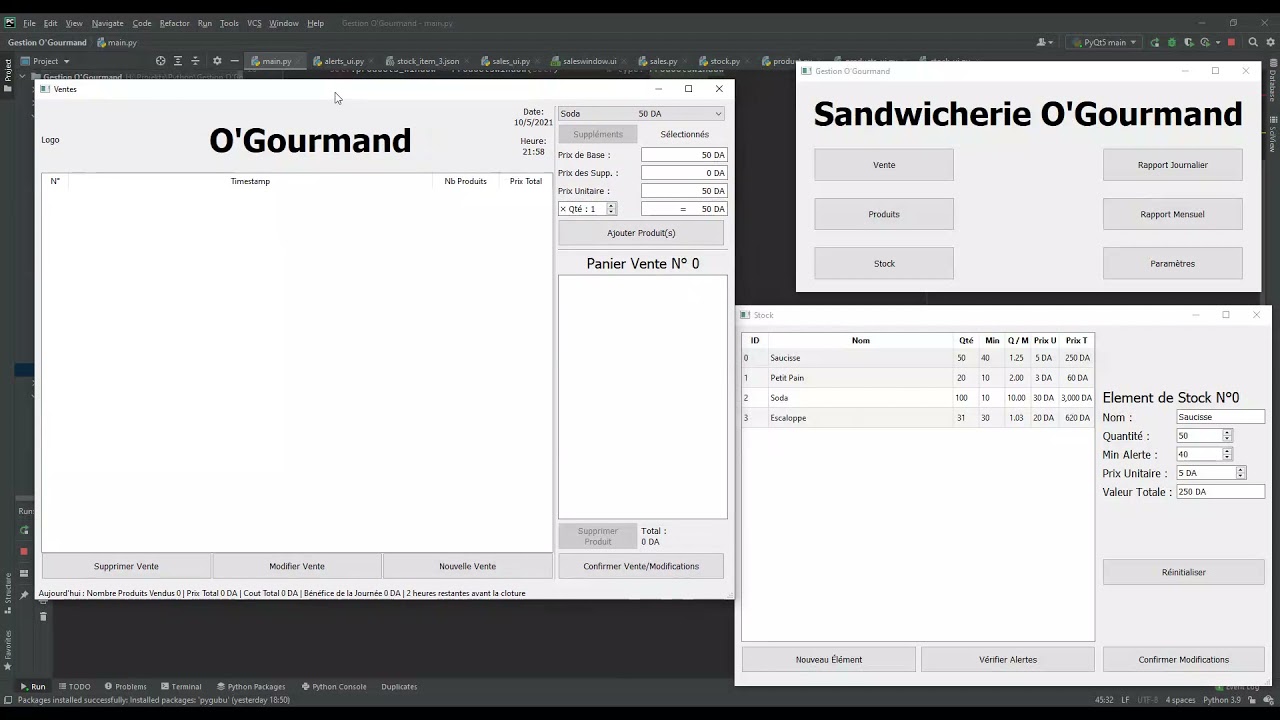Open the Soda product combo box in Ventes
Viewport: 1280px width, 720px height.
(641, 114)
